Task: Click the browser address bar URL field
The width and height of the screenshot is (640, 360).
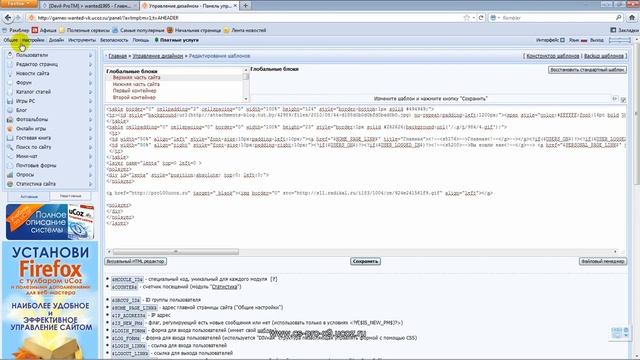Action: click(245, 18)
